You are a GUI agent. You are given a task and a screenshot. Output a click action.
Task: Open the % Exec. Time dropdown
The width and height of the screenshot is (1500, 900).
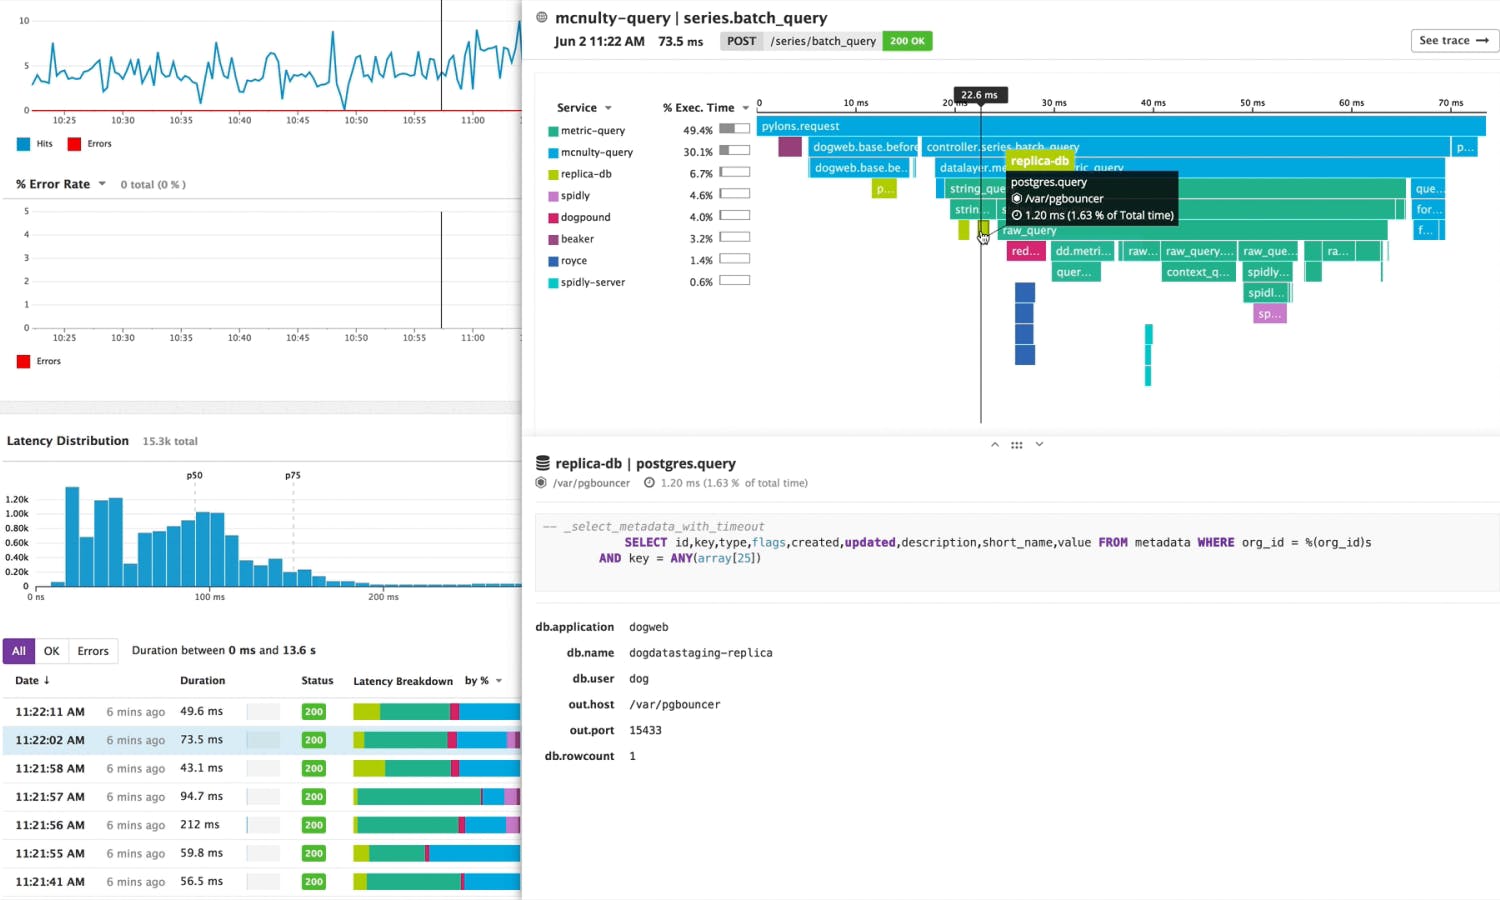pos(746,108)
